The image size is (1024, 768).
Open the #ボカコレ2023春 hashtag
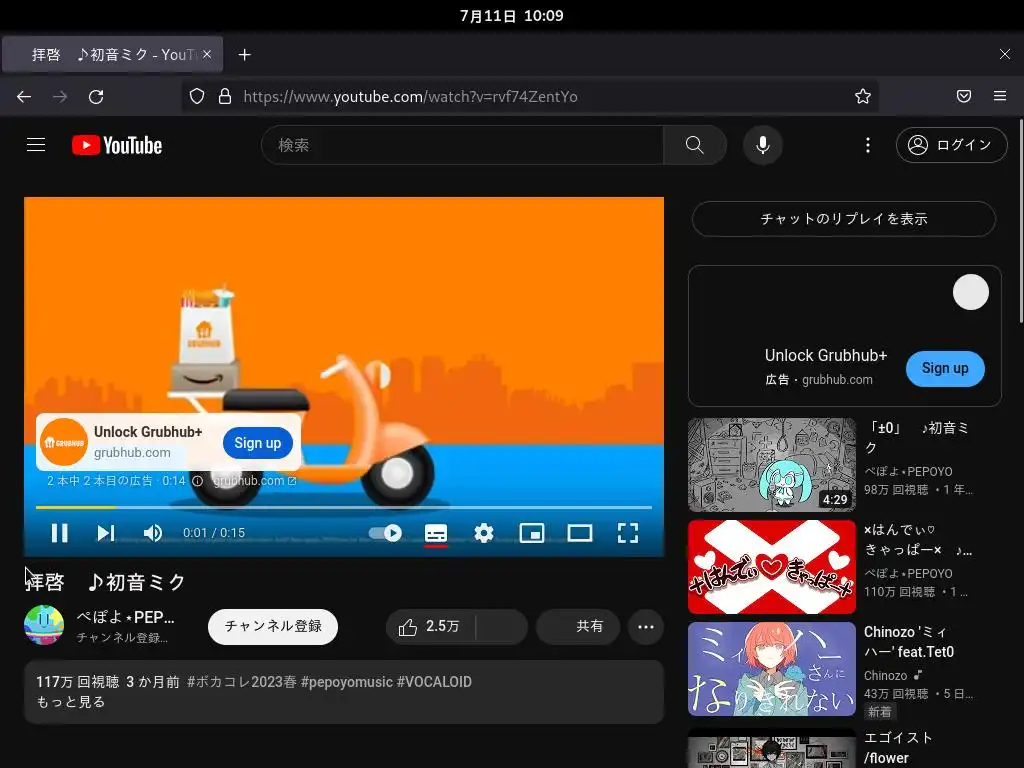click(x=242, y=682)
